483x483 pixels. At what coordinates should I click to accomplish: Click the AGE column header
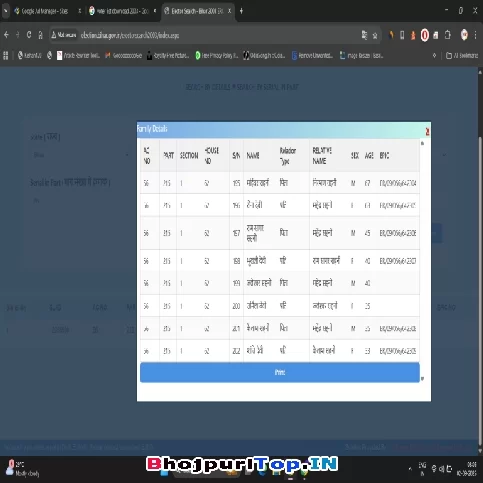tap(369, 156)
